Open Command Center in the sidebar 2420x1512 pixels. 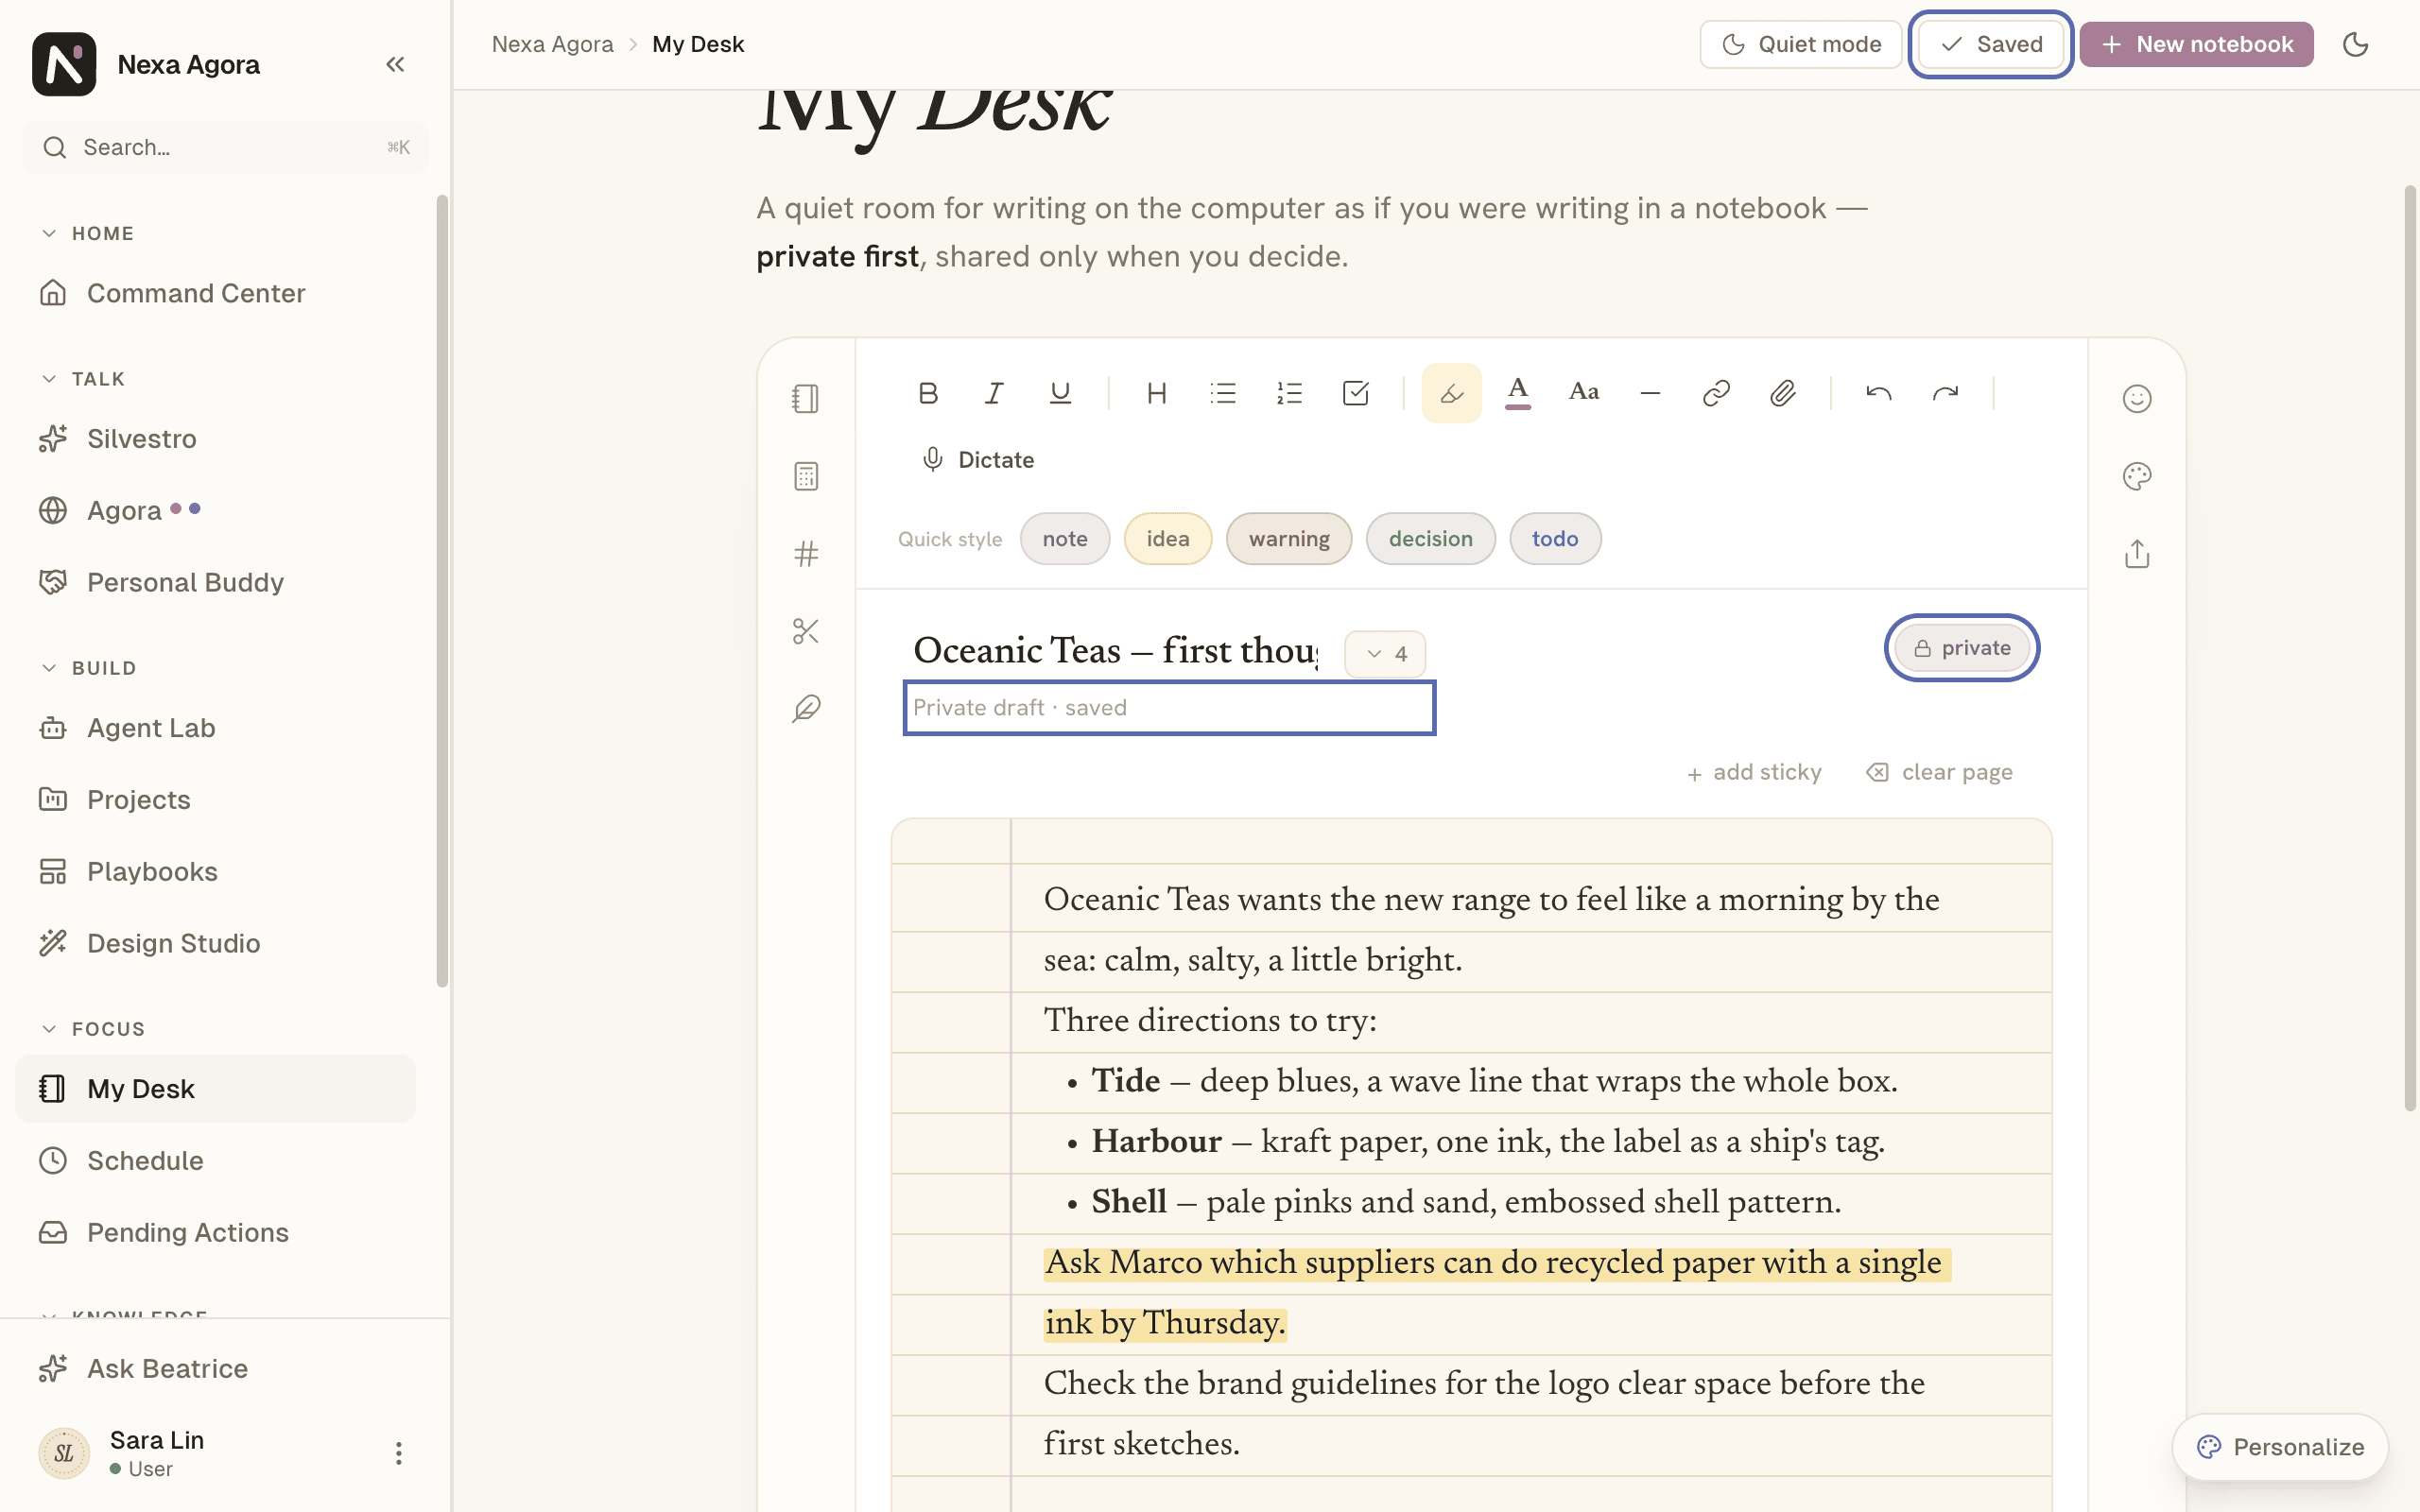[x=215, y=293]
